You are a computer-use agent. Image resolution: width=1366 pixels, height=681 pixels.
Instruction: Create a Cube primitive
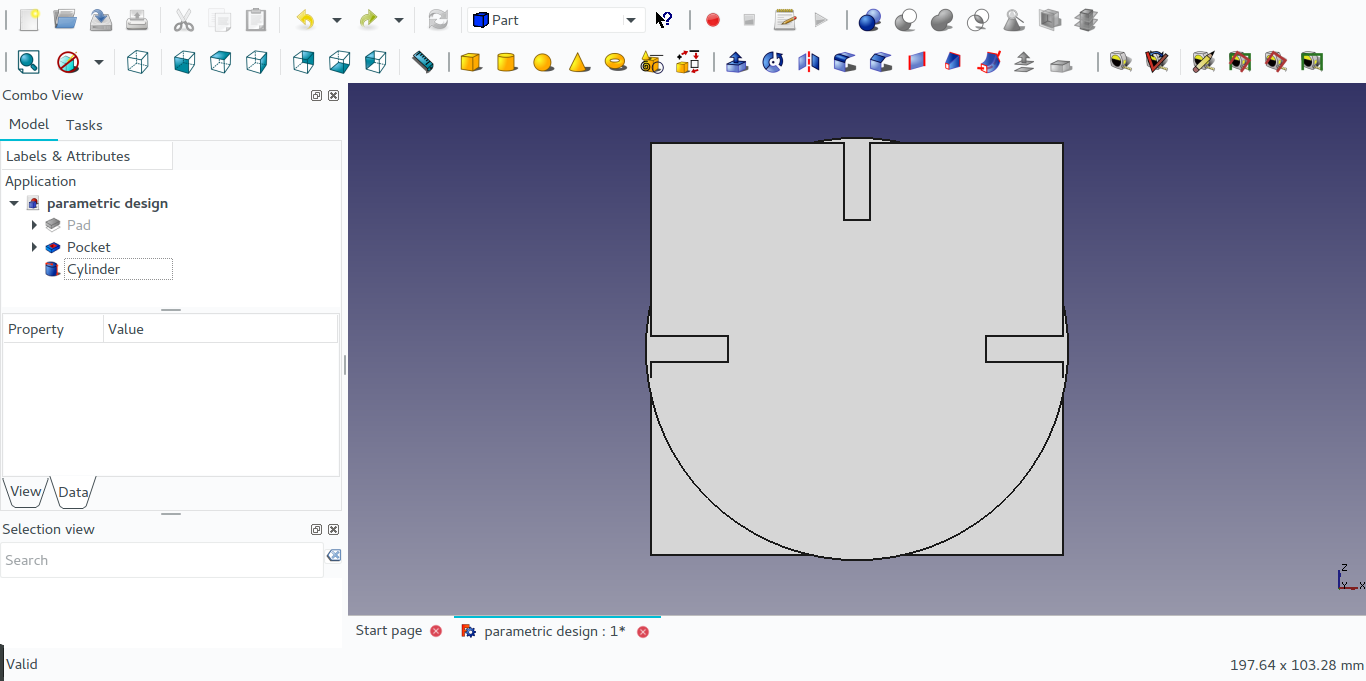[470, 61]
